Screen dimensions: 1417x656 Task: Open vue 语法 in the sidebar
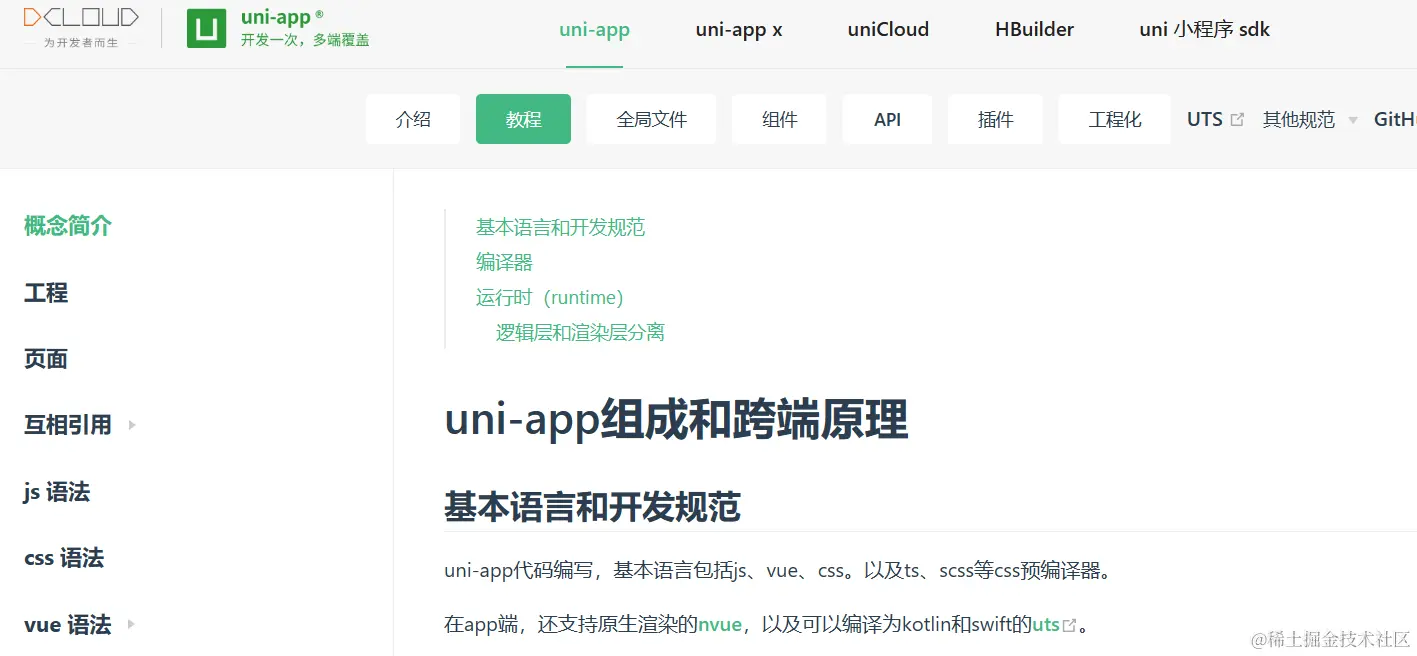(x=67, y=625)
